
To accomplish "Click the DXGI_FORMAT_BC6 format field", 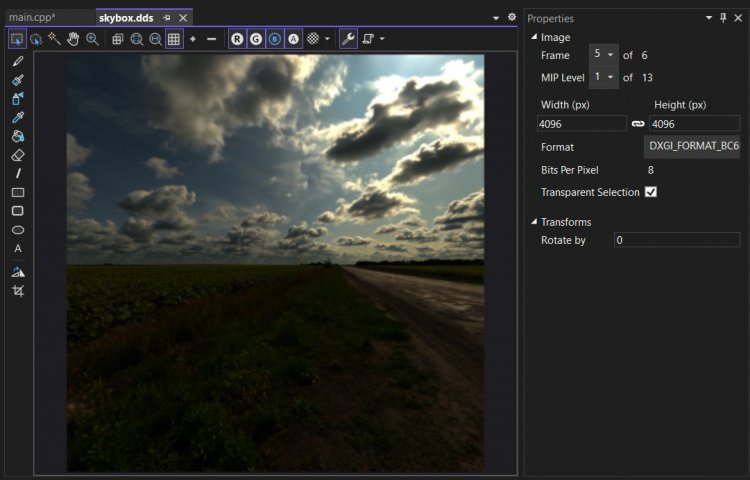I will tap(693, 147).
